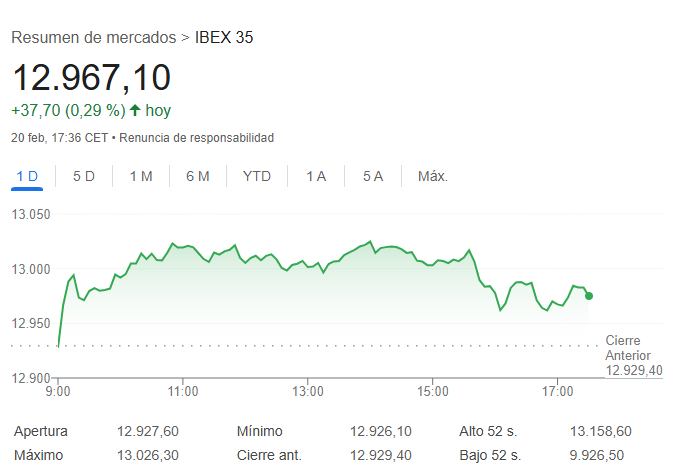Click the Máximo value 13.026,30
Viewport: 688px width, 475px height.
click(x=147, y=455)
